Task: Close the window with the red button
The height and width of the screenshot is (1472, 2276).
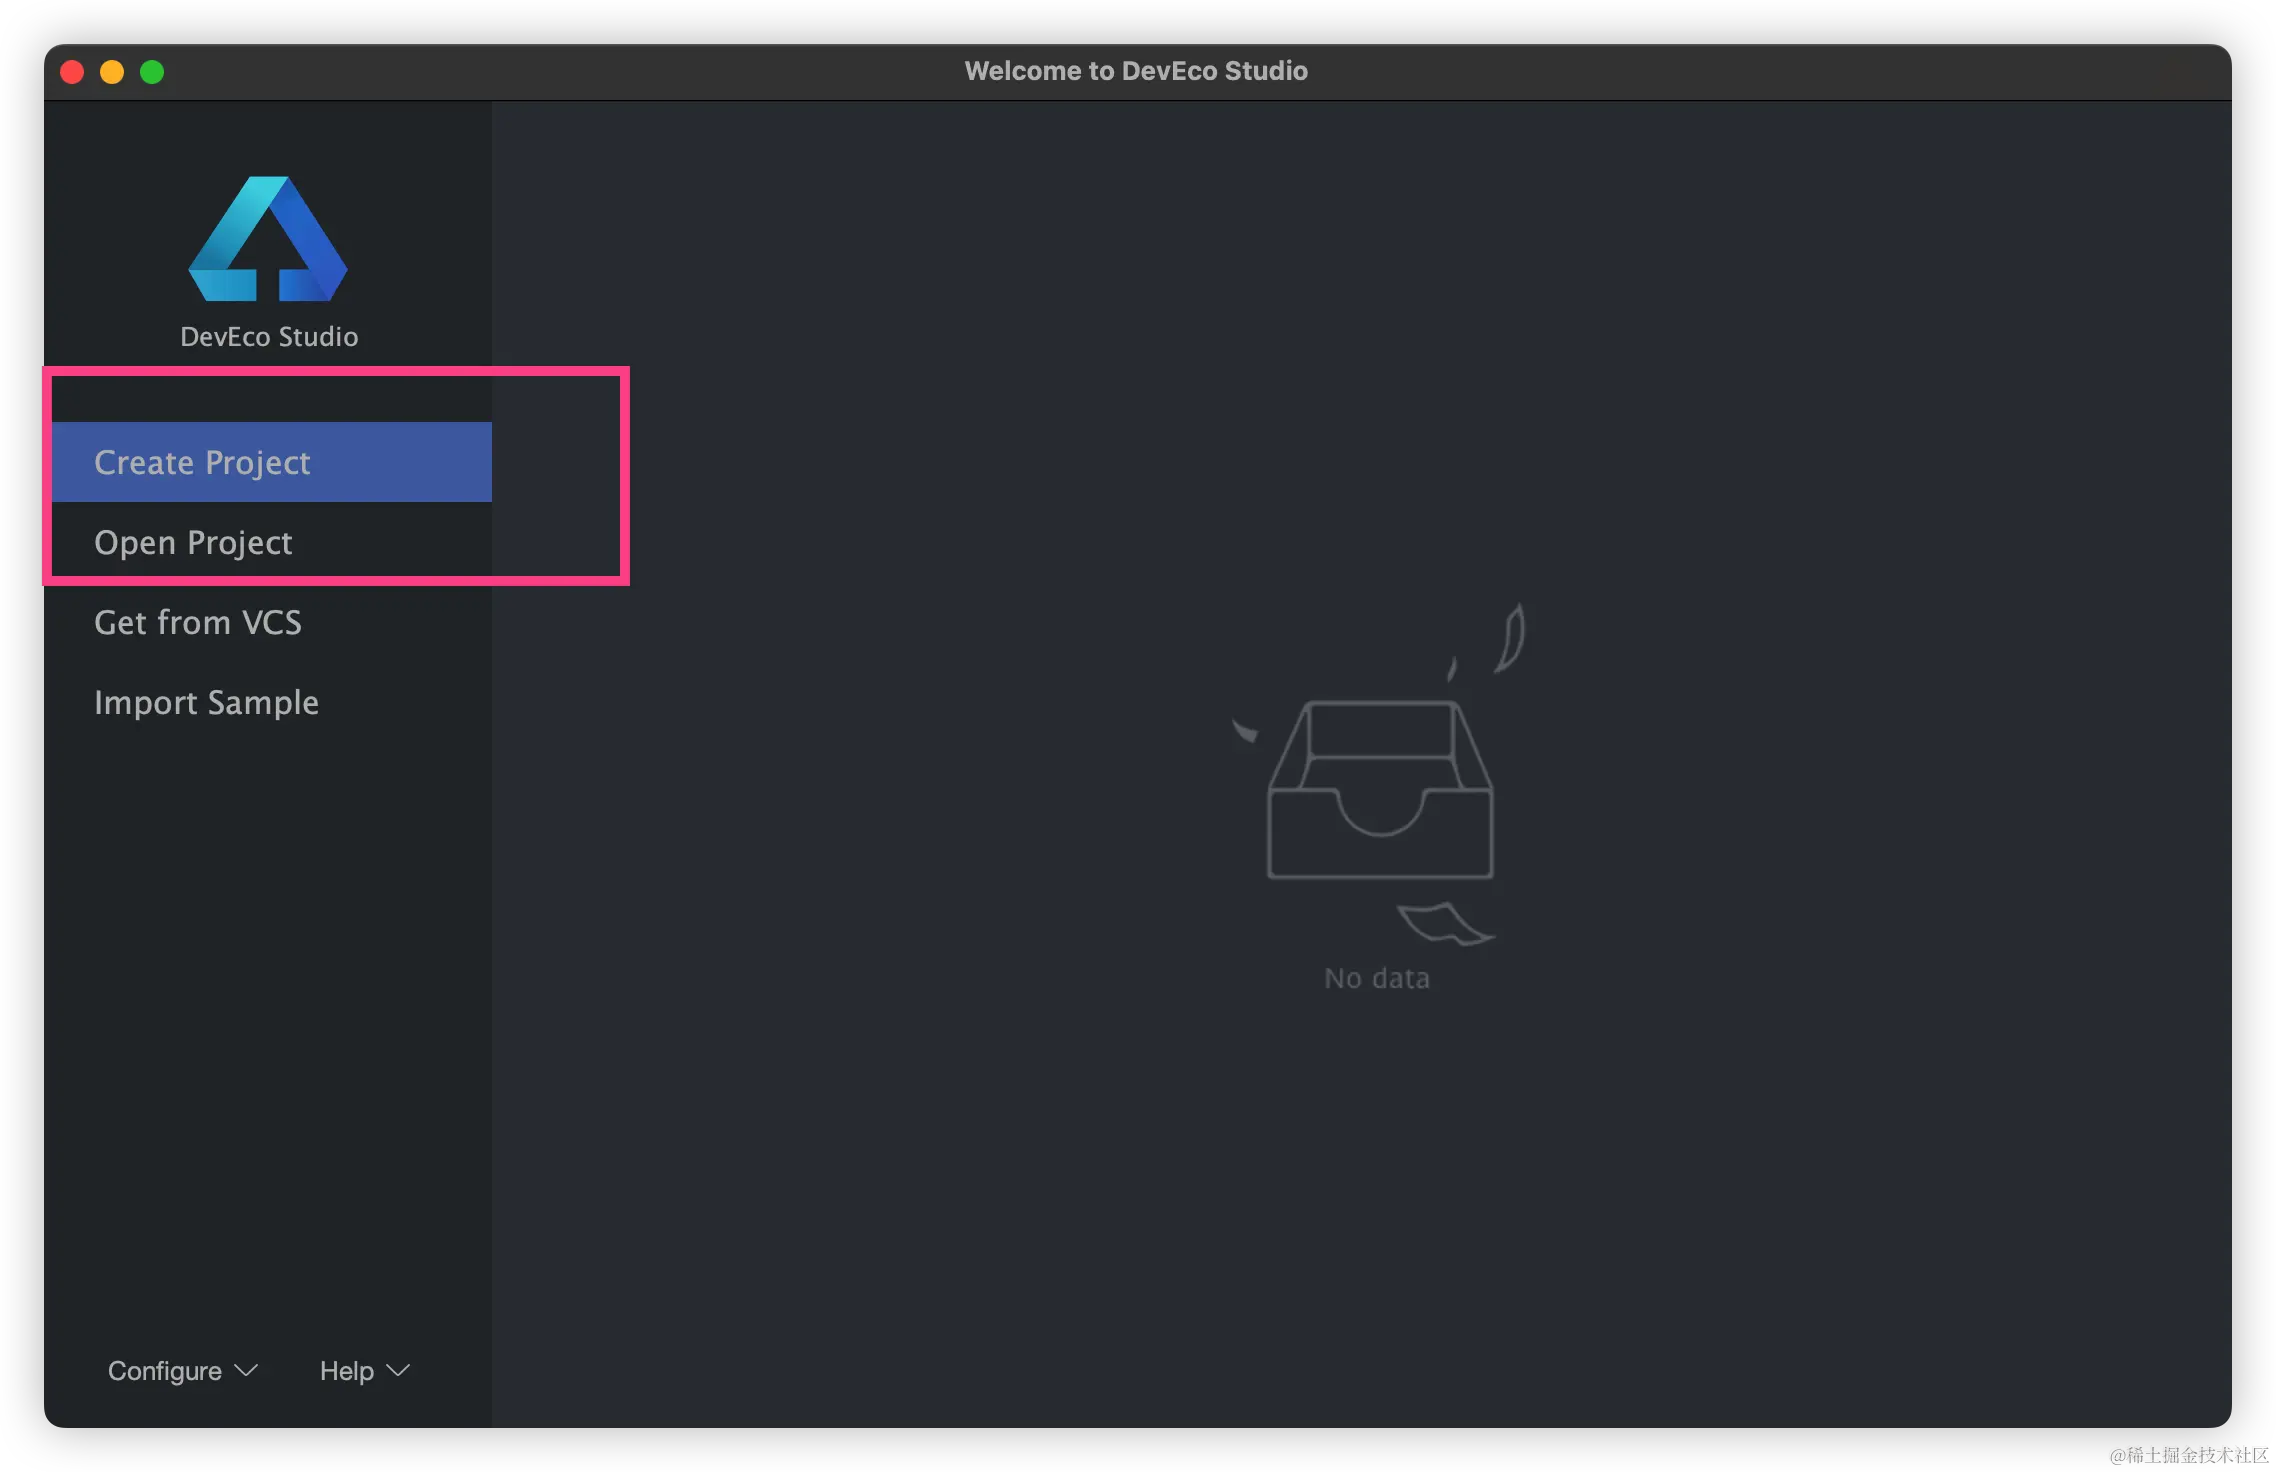Action: (x=72, y=72)
